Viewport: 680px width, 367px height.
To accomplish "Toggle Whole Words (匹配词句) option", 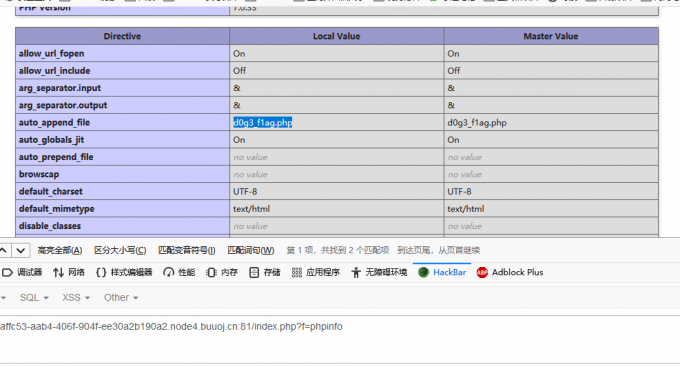I will coord(251,250).
